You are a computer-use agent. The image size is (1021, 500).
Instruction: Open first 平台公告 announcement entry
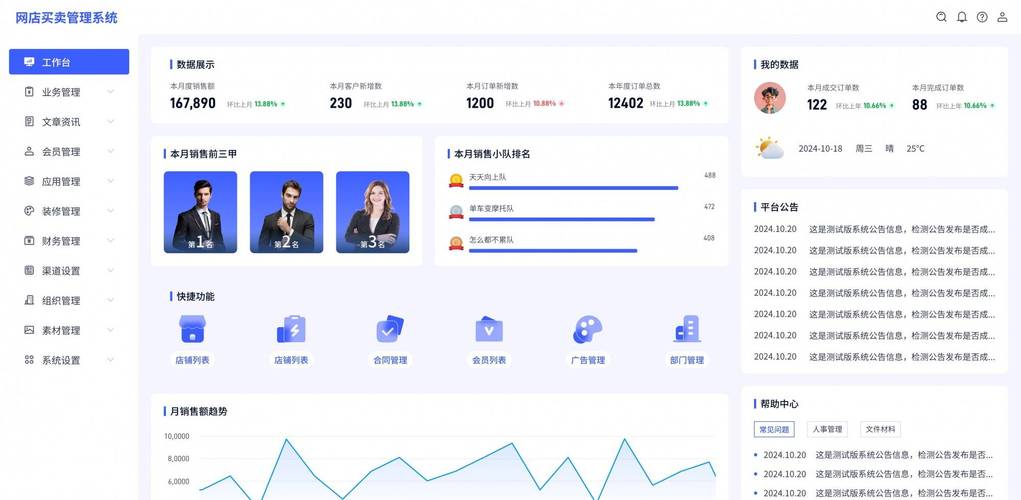[874, 229]
